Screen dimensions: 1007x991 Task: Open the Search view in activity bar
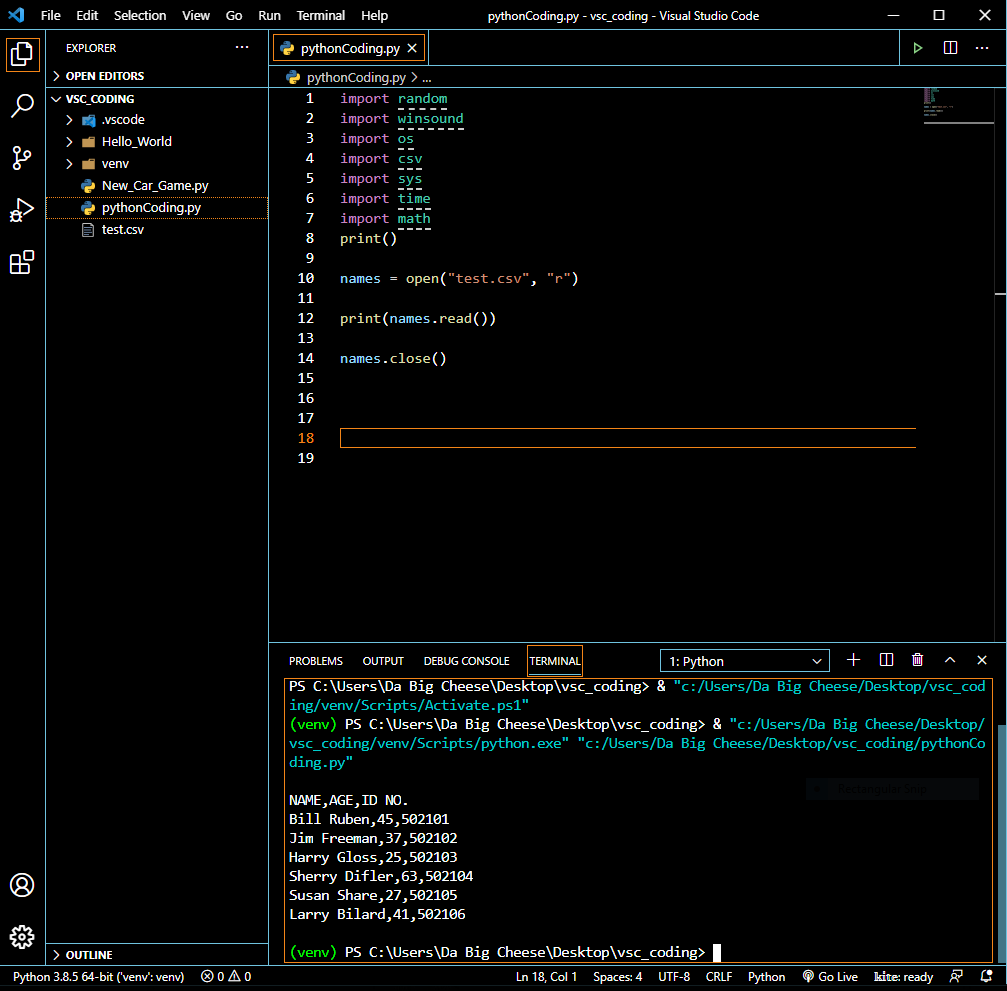[x=22, y=106]
